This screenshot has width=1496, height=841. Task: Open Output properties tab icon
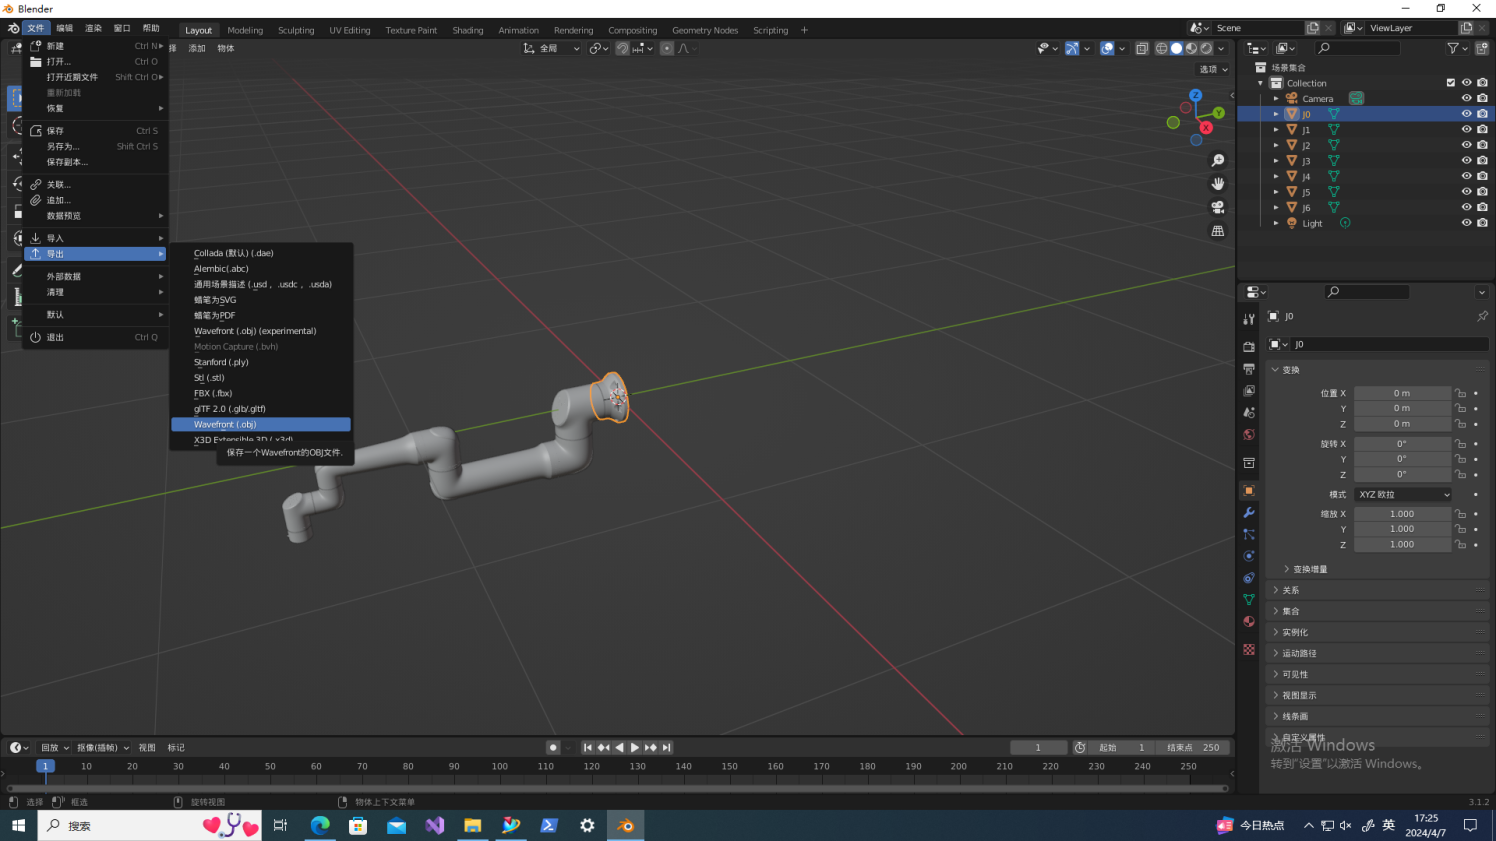point(1249,369)
